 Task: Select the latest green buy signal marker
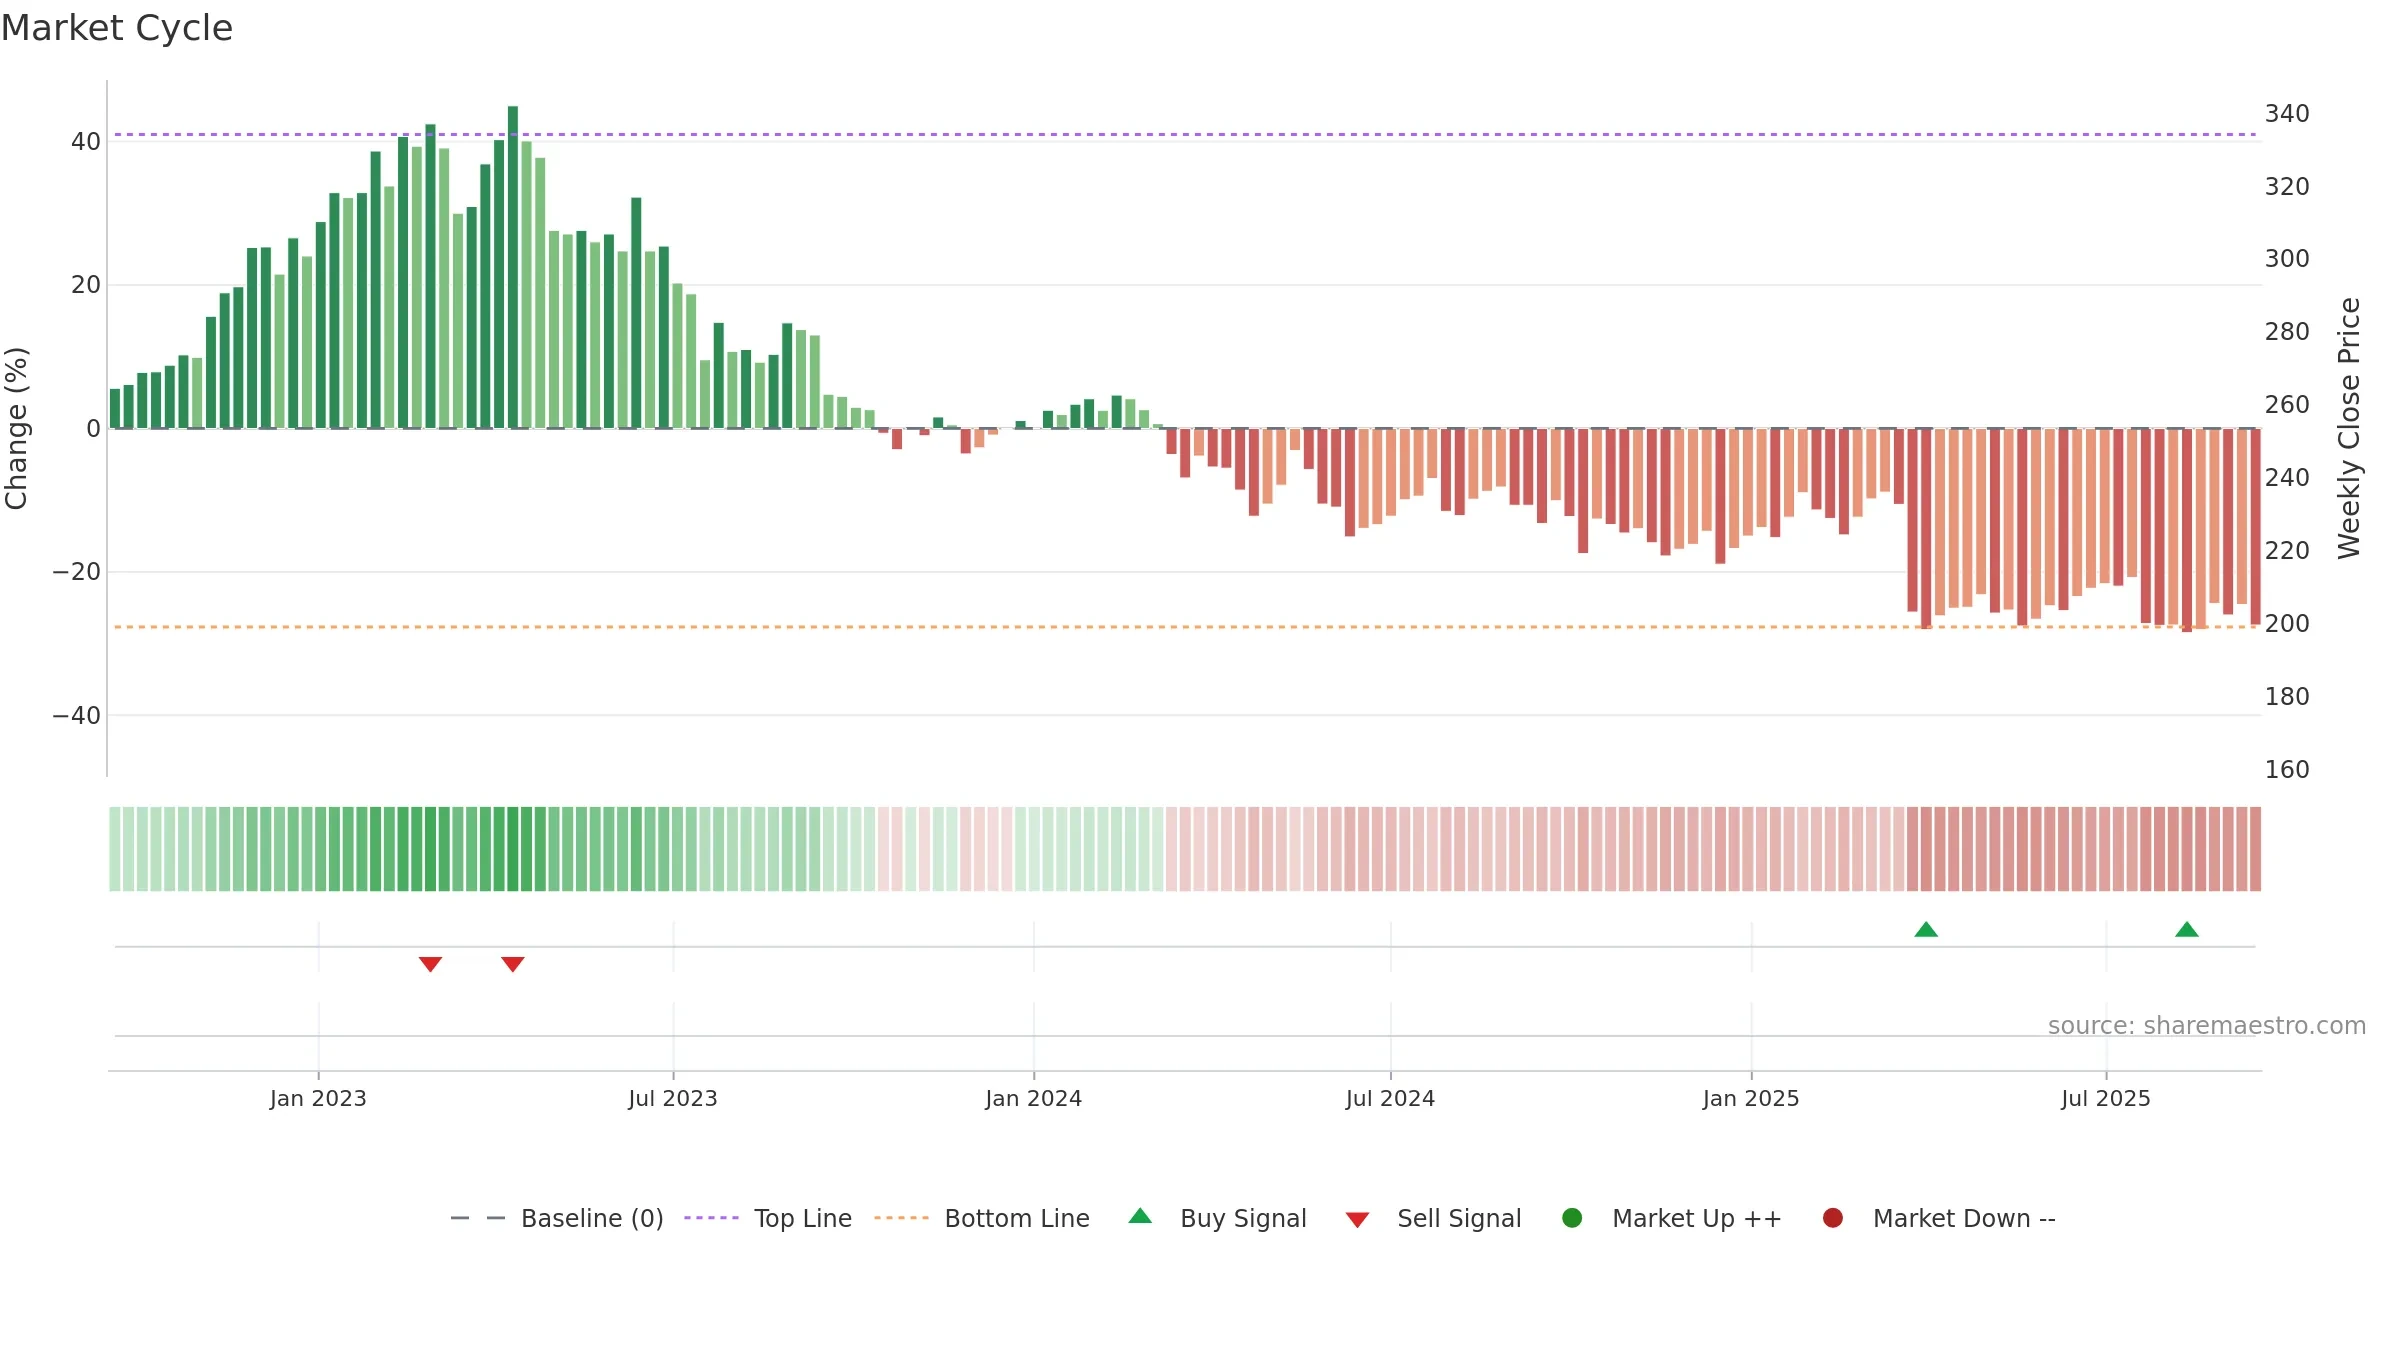coord(2187,929)
